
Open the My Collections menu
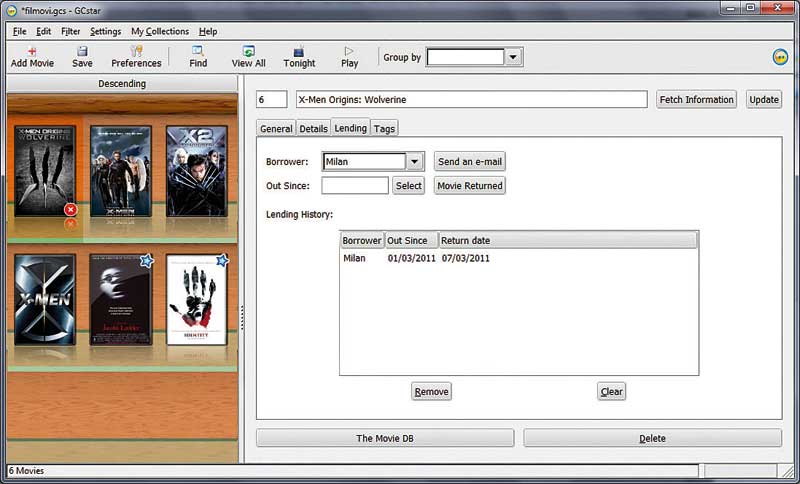160,32
